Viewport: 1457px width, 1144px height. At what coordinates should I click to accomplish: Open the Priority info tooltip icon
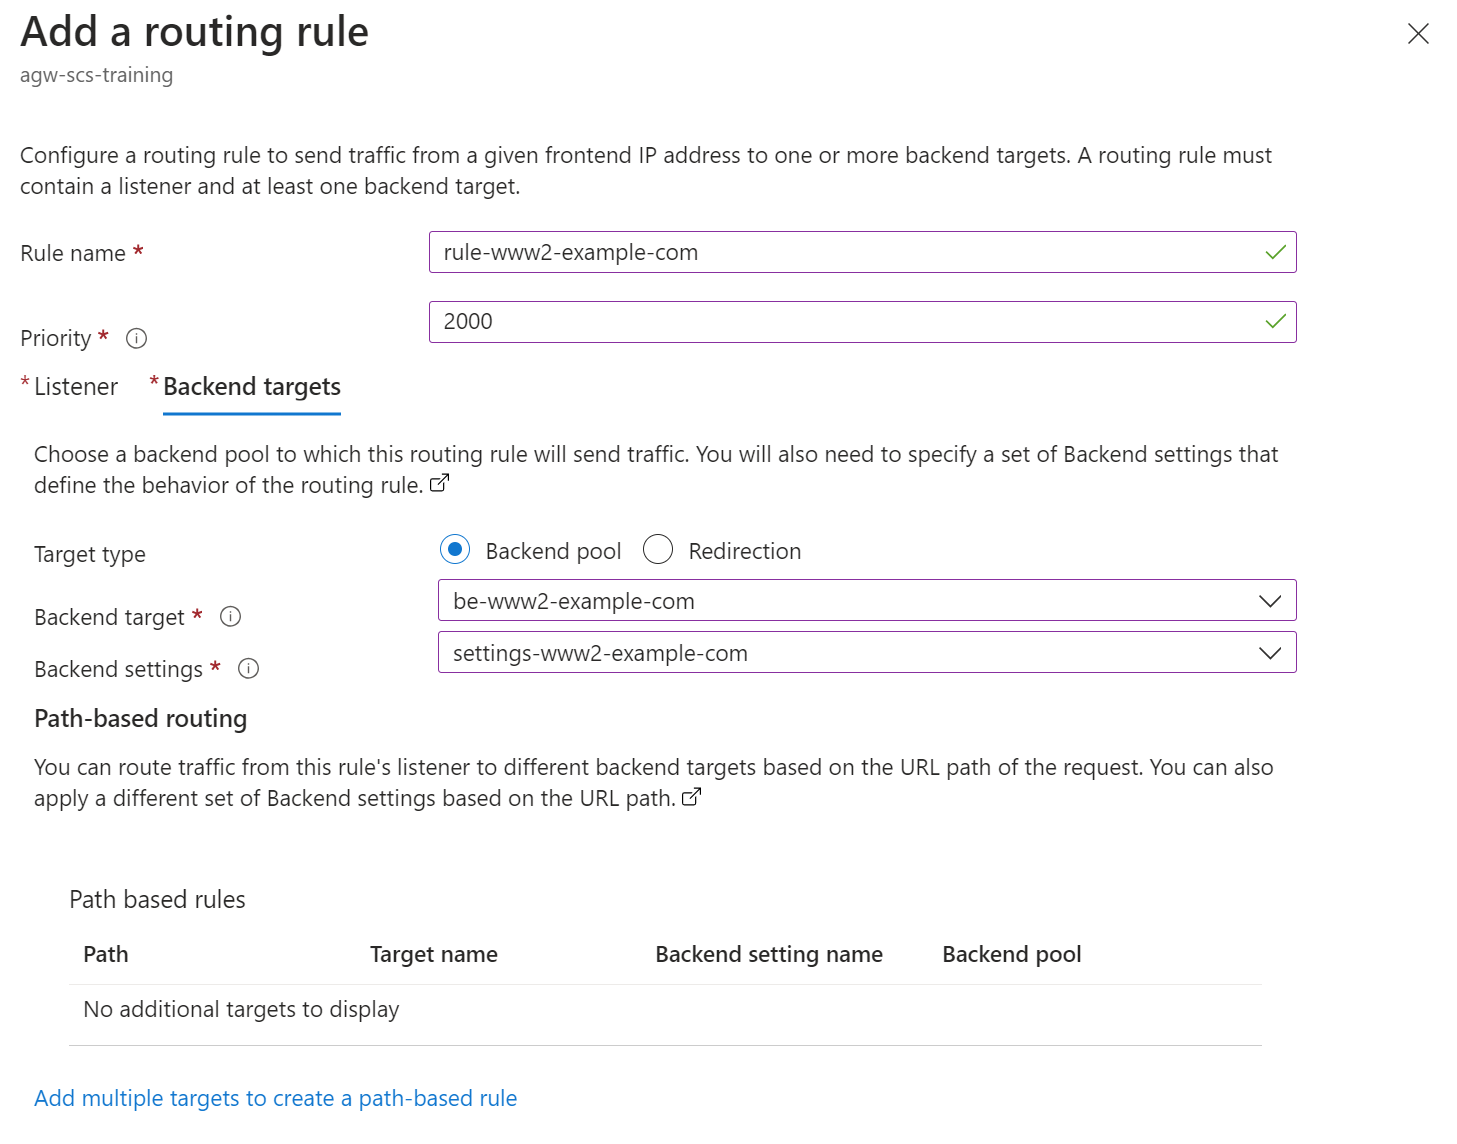[137, 339]
